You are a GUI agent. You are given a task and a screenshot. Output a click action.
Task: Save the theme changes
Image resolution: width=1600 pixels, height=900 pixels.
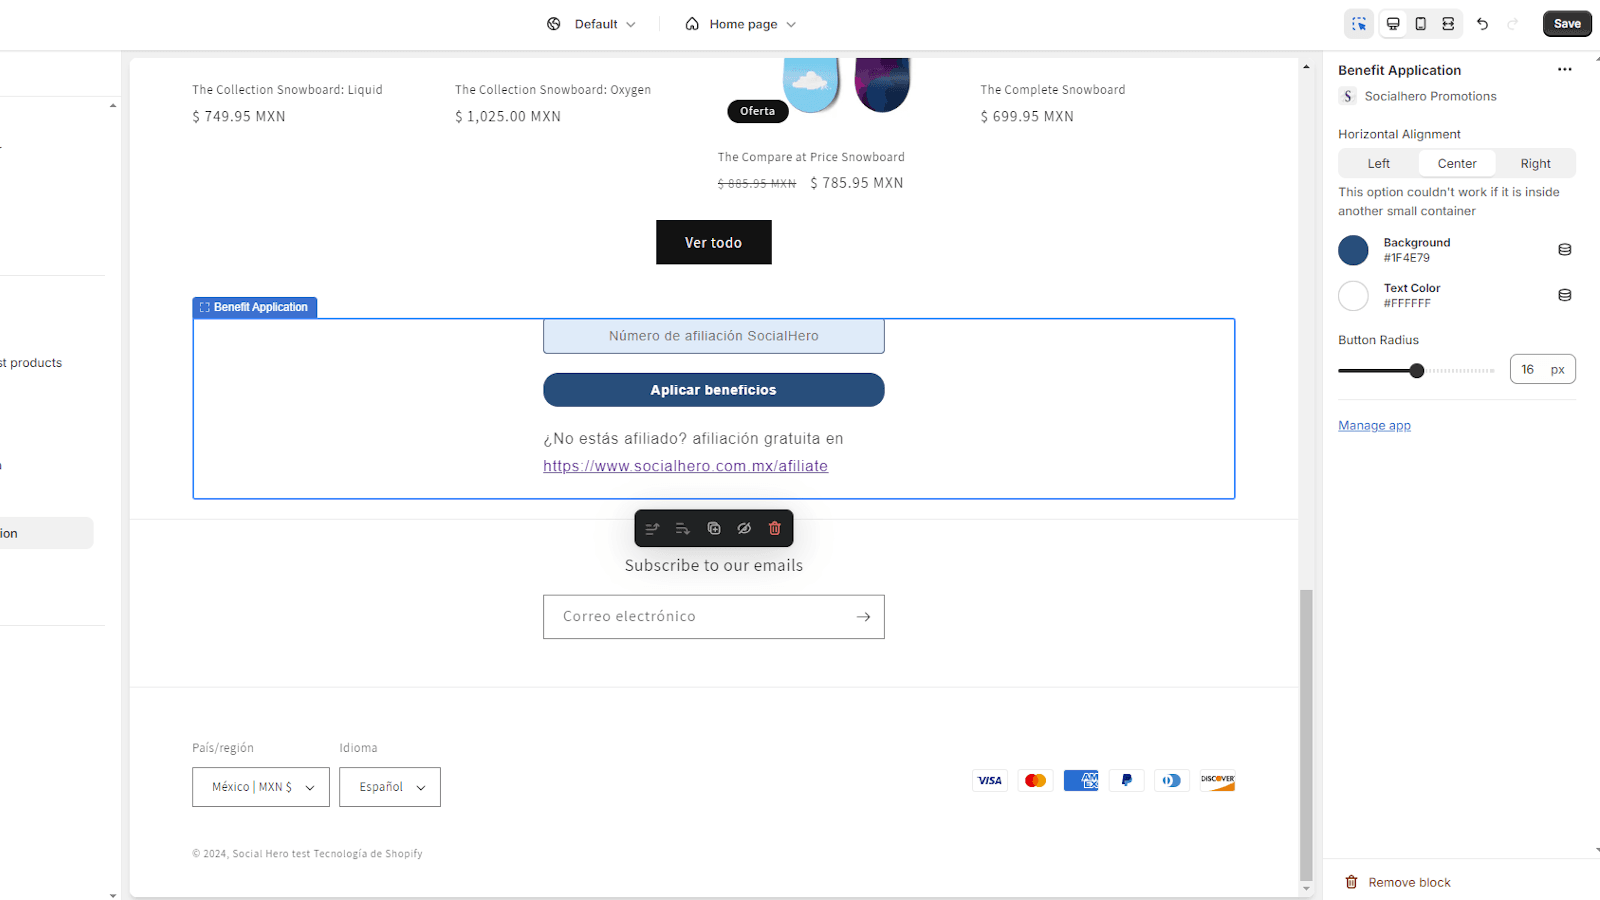click(1566, 23)
